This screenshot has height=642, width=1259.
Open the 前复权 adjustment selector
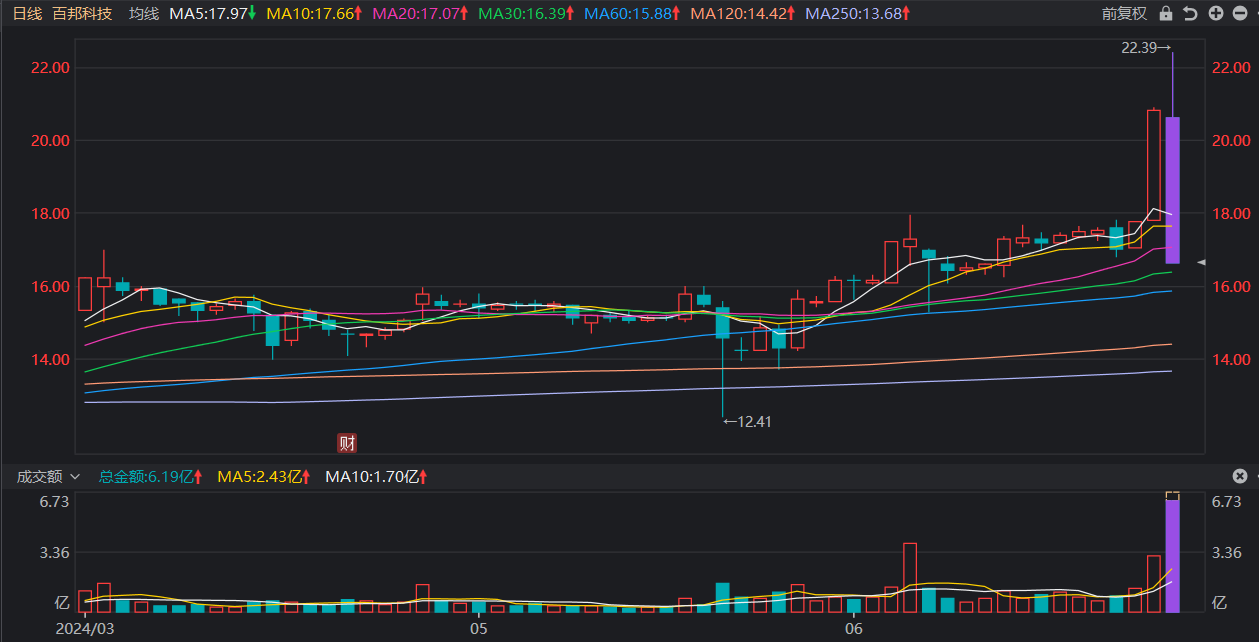pos(1124,14)
